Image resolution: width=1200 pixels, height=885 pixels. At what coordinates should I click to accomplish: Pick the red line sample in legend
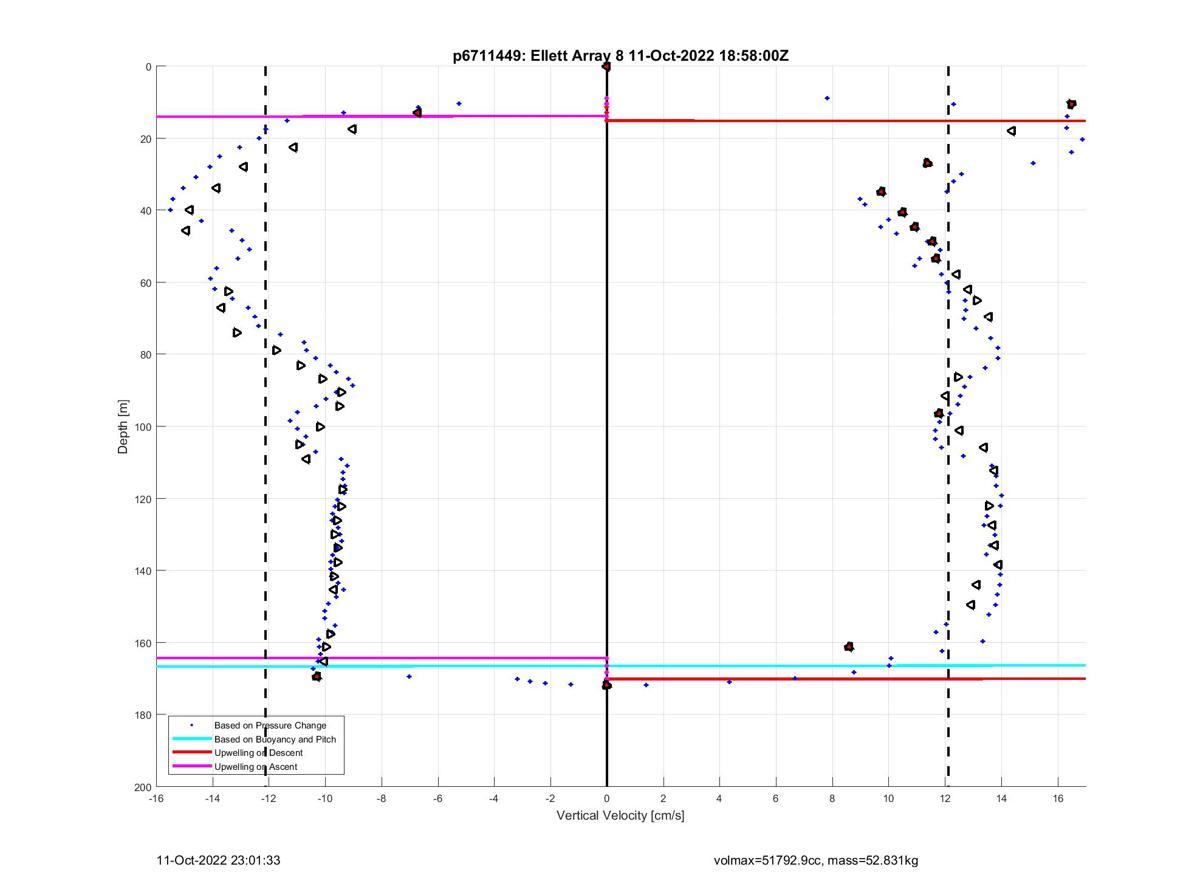[191, 752]
